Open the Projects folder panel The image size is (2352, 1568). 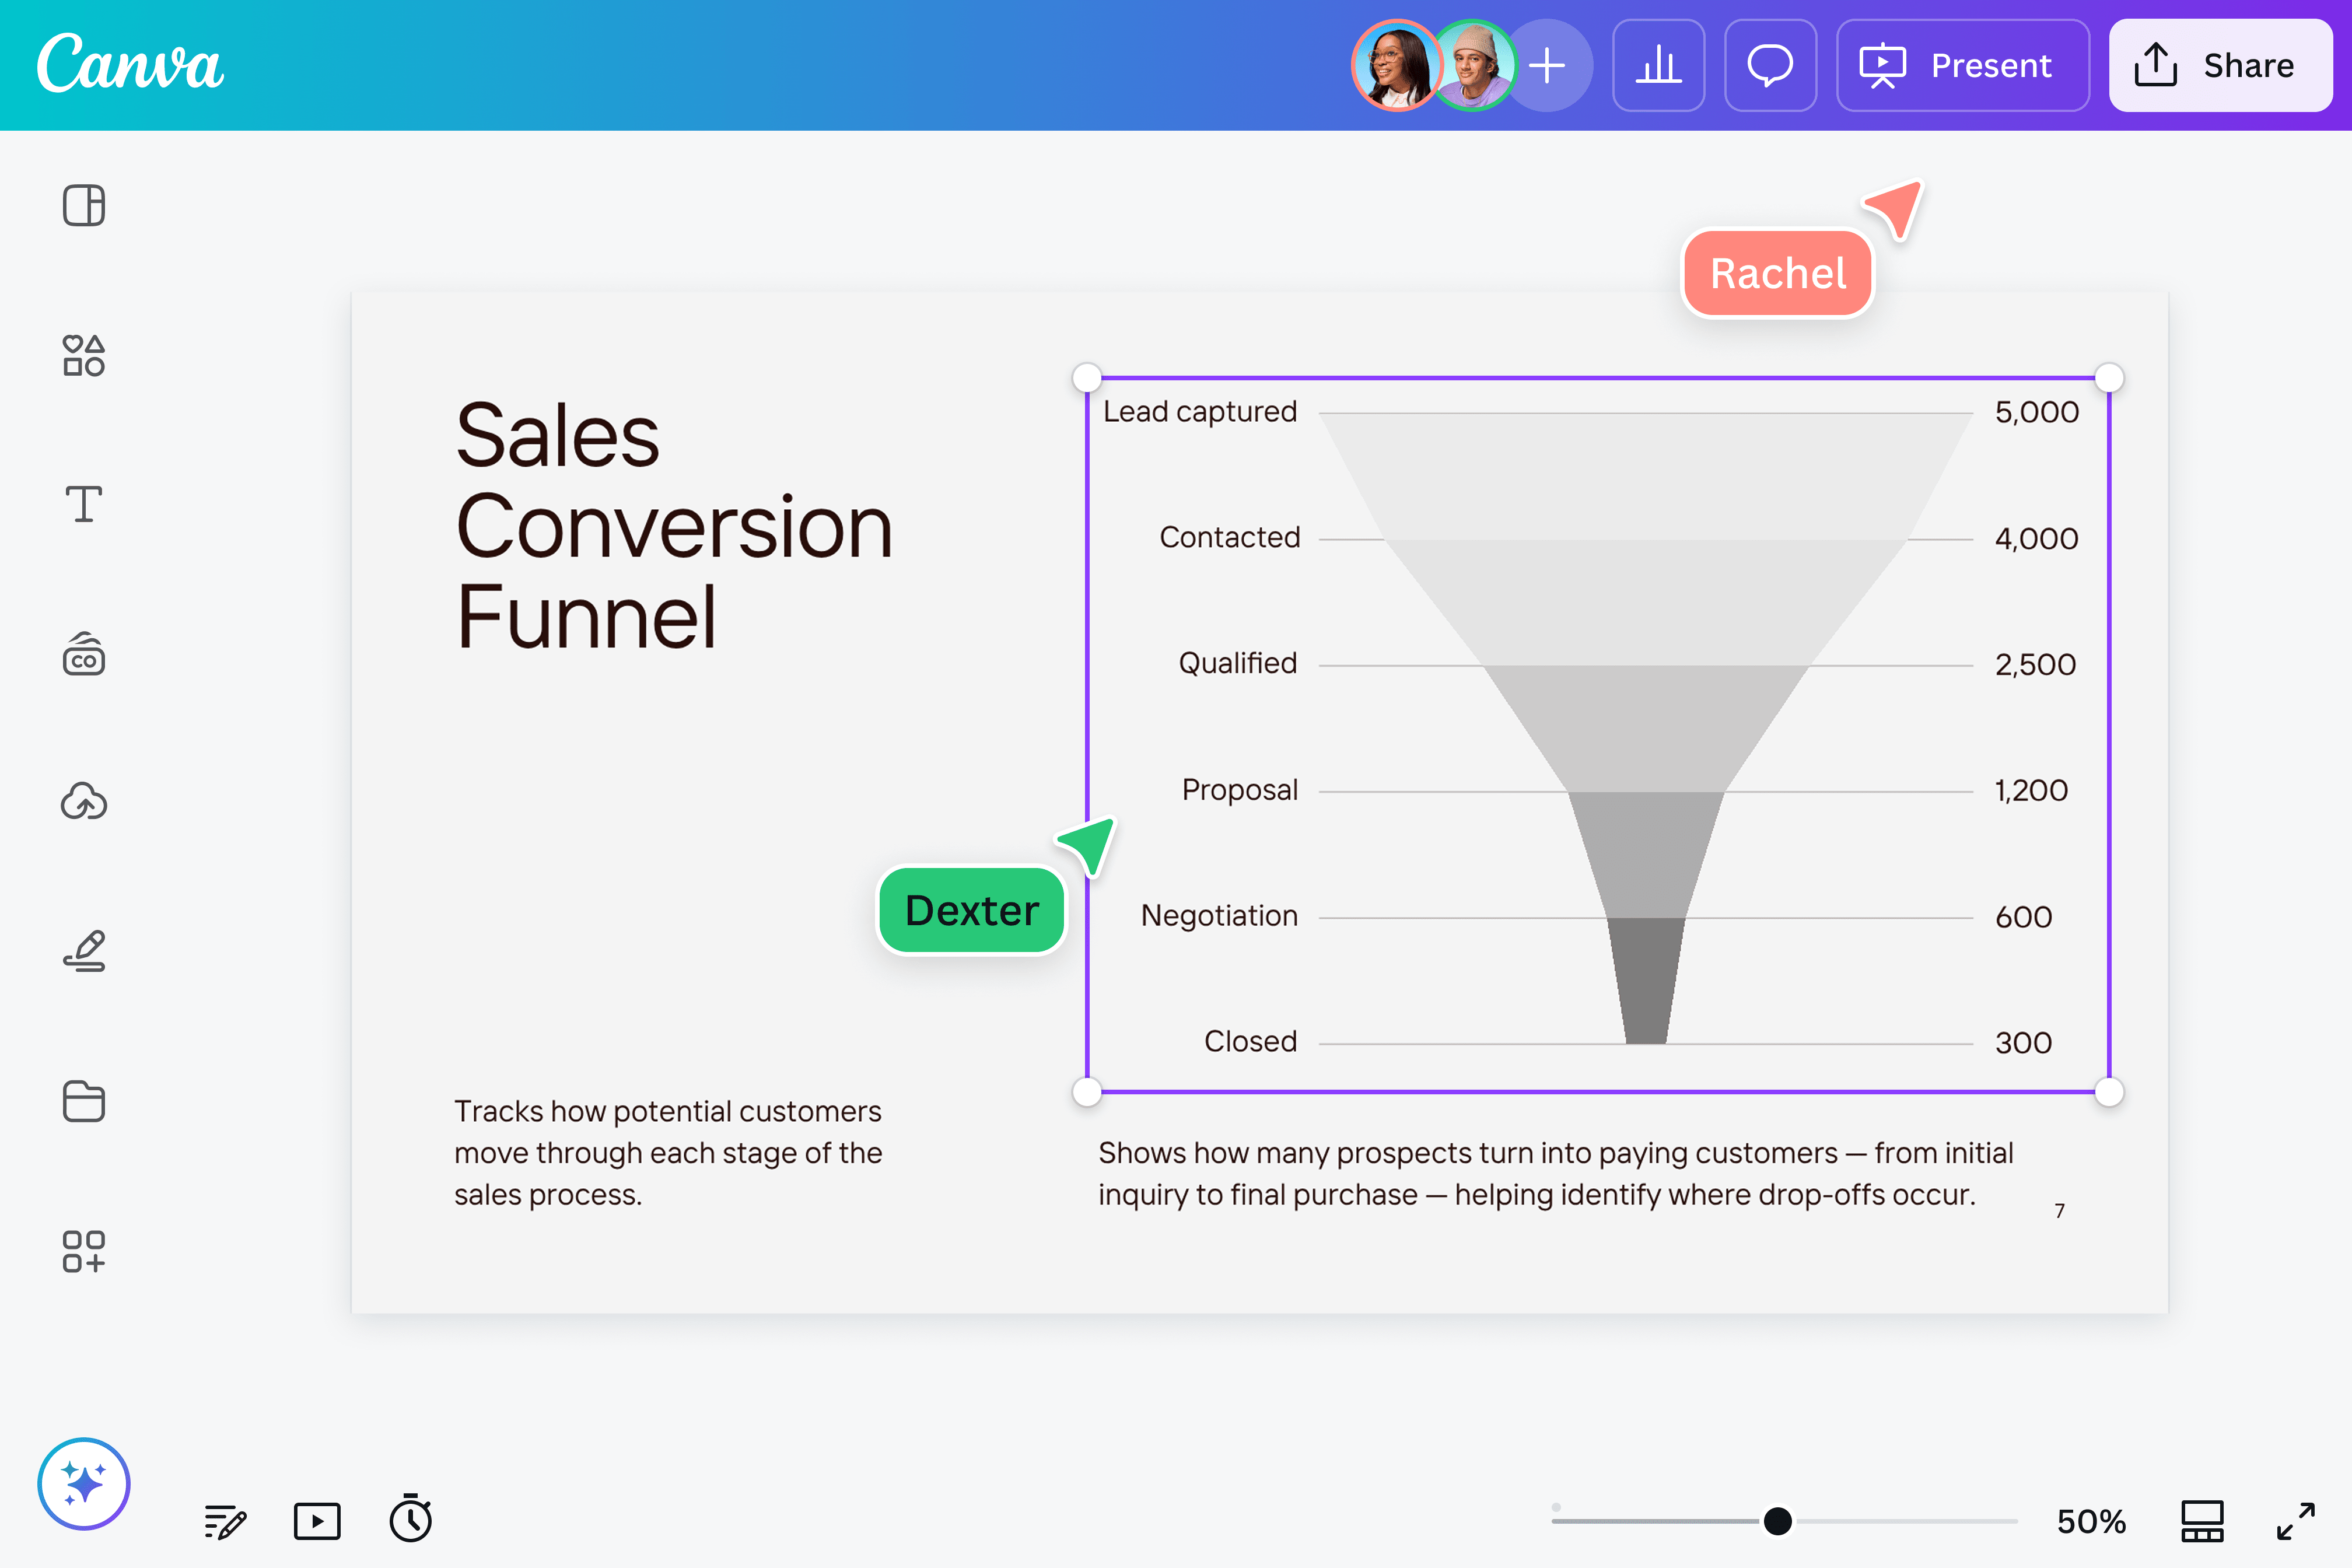click(84, 1101)
